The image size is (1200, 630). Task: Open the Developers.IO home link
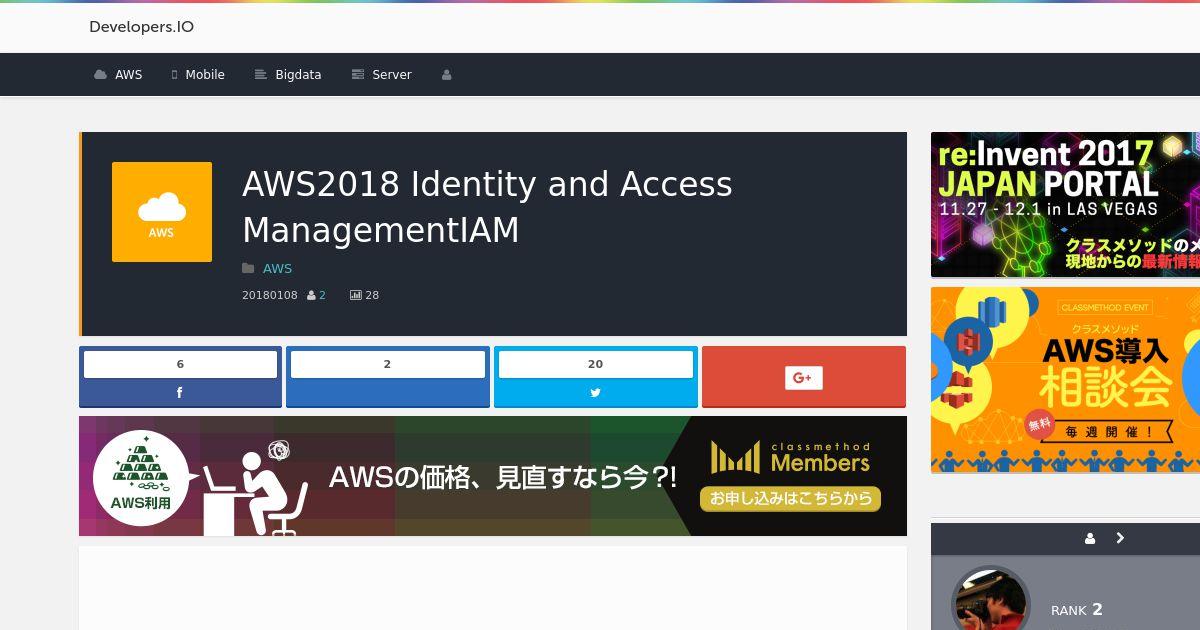point(141,27)
